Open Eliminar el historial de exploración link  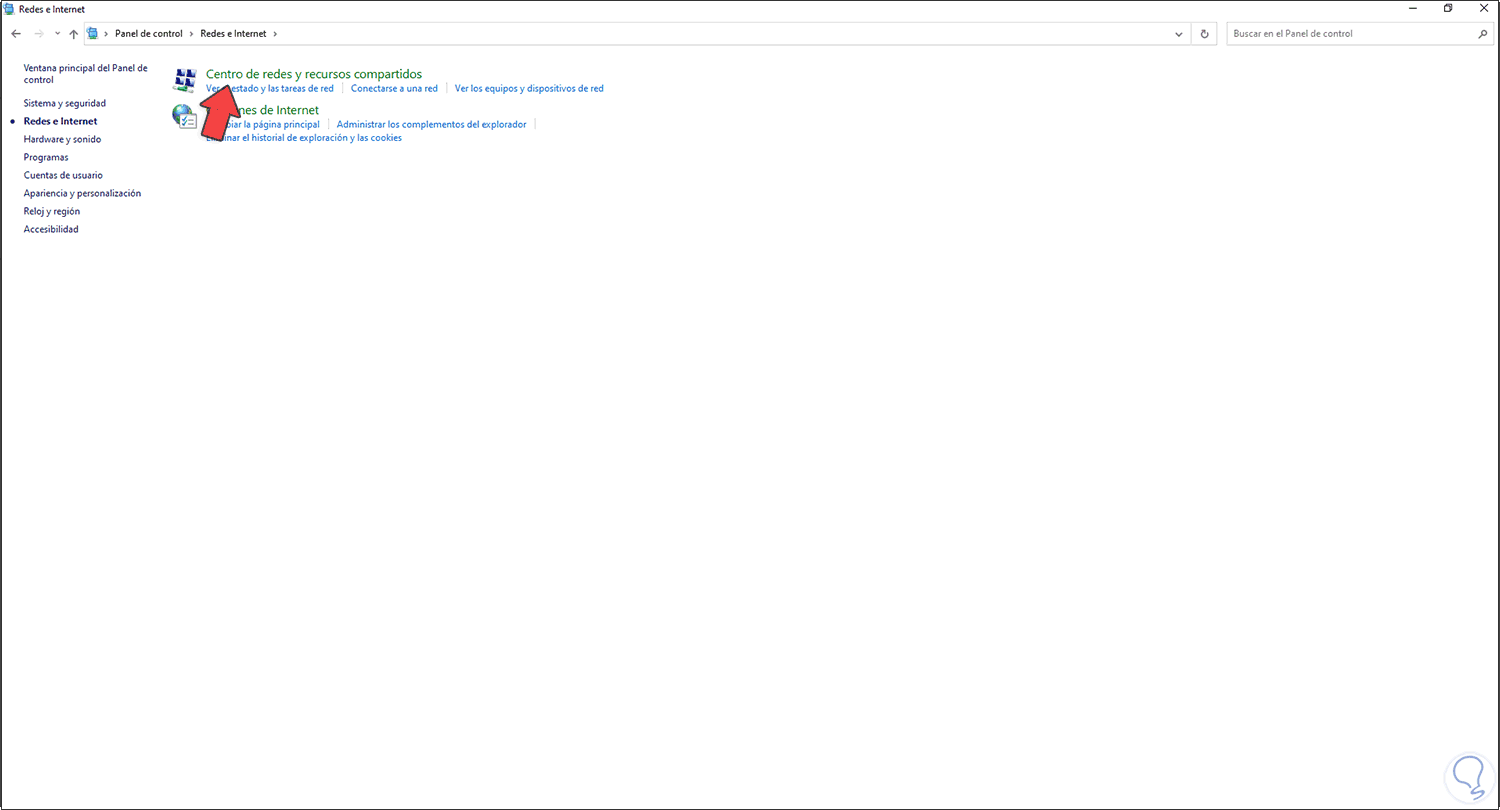pyautogui.click(x=304, y=138)
